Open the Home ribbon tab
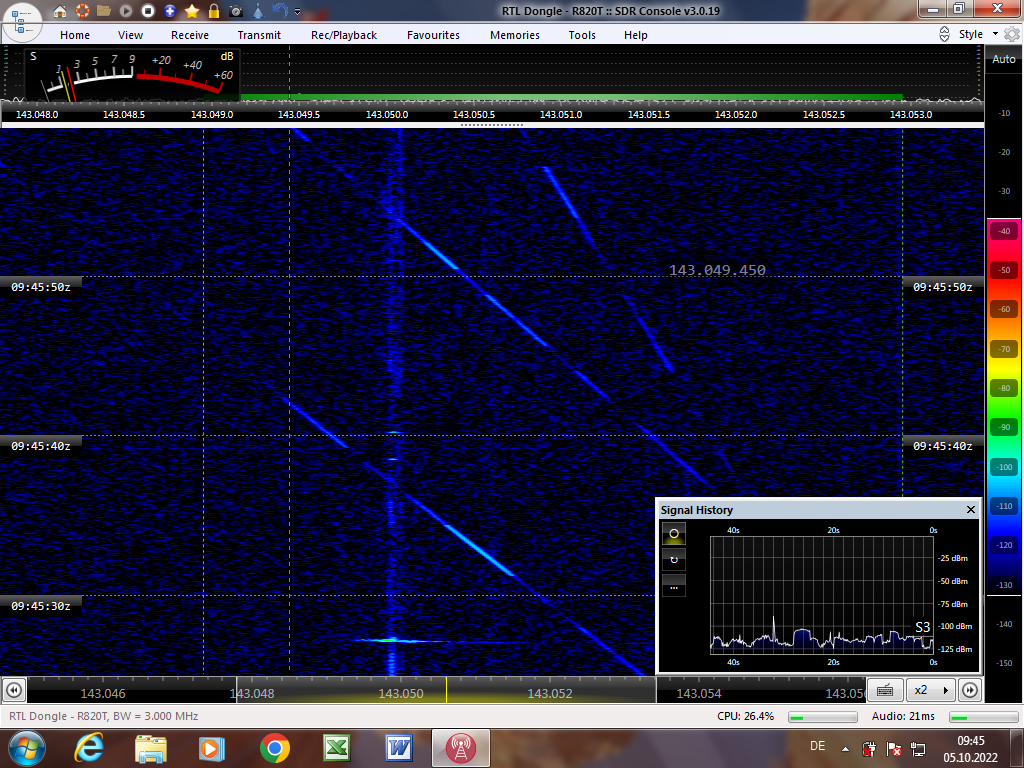Screen dimensions: 1024x768 75,35
